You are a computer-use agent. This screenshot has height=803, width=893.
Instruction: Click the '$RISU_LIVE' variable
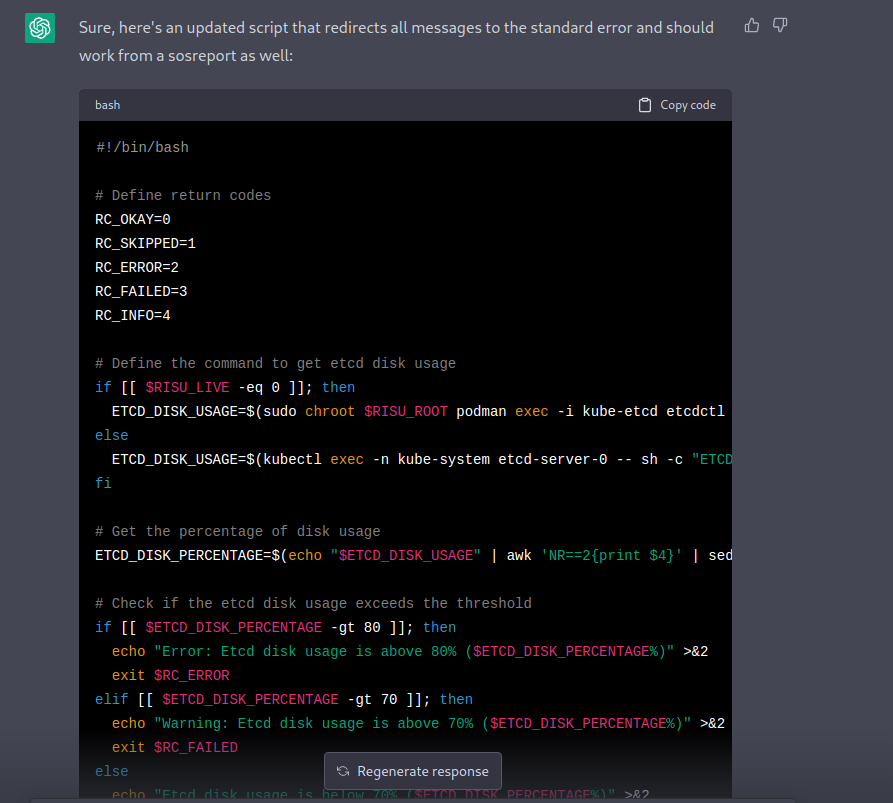[x=187, y=387]
